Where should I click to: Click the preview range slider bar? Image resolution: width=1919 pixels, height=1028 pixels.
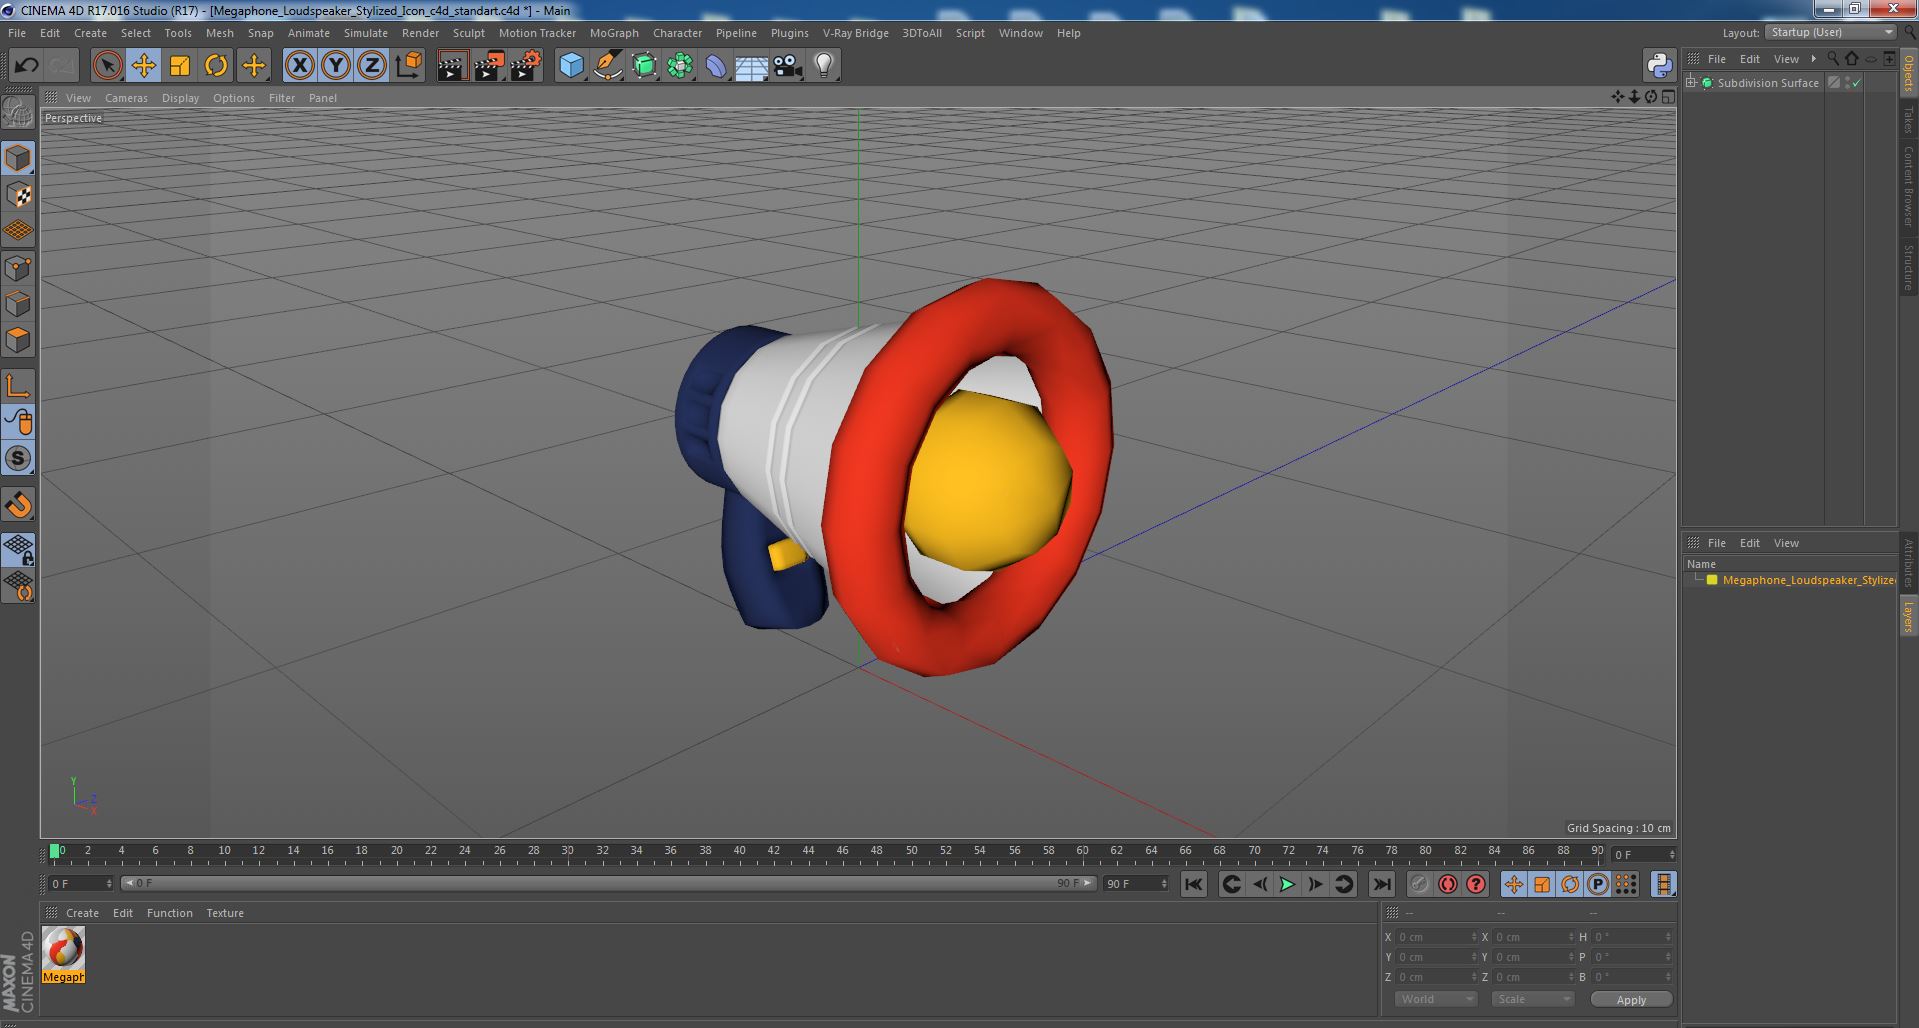608,883
